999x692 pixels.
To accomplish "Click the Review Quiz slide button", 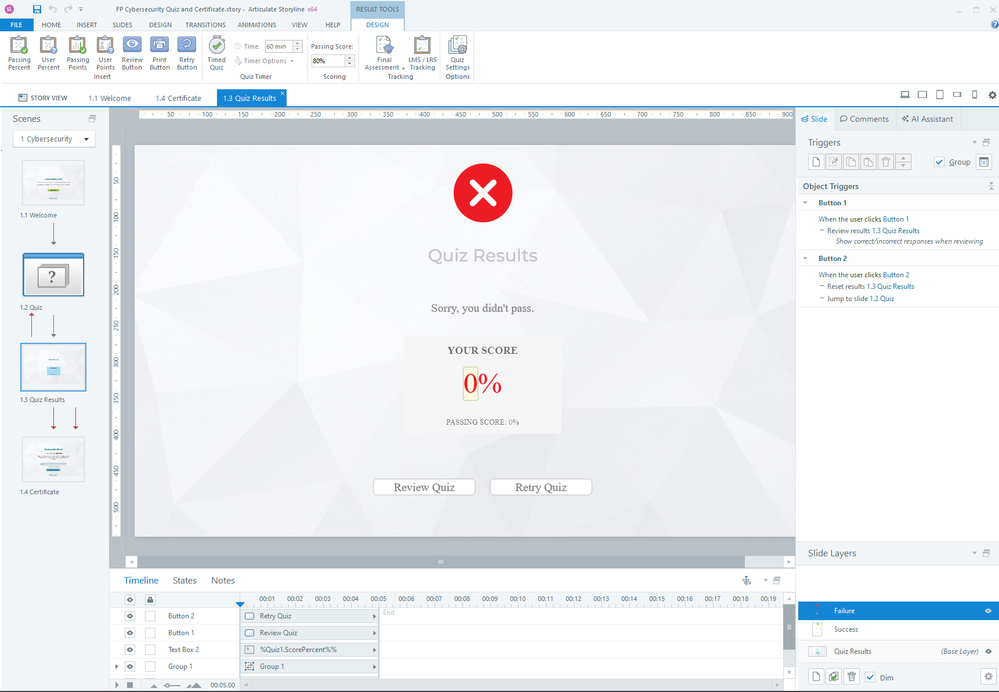I will point(424,487).
